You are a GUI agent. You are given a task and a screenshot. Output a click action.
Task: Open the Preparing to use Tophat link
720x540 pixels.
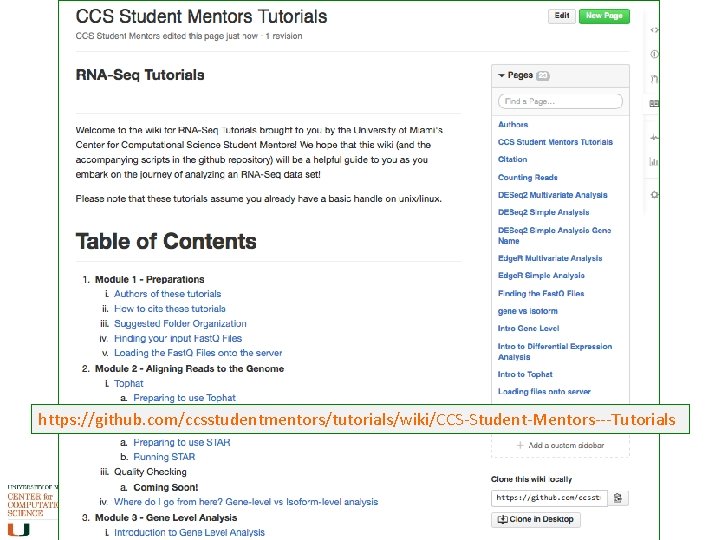pos(184,398)
